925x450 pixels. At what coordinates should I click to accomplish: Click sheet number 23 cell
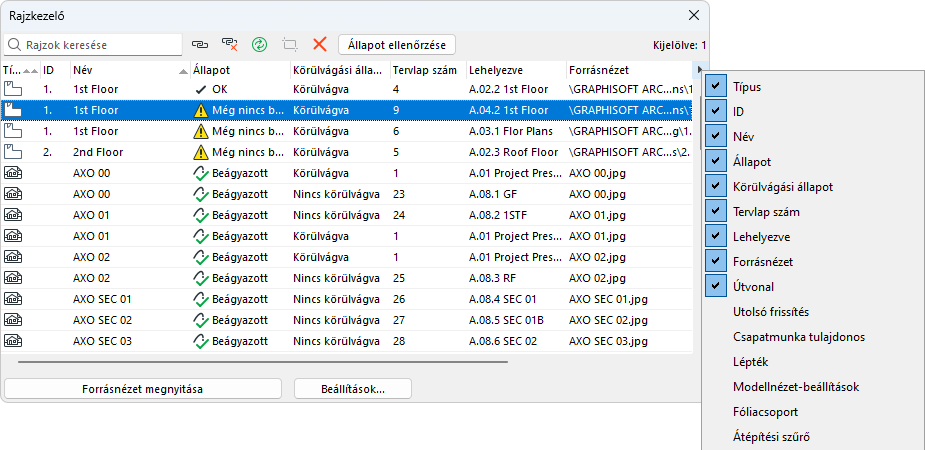[398, 194]
